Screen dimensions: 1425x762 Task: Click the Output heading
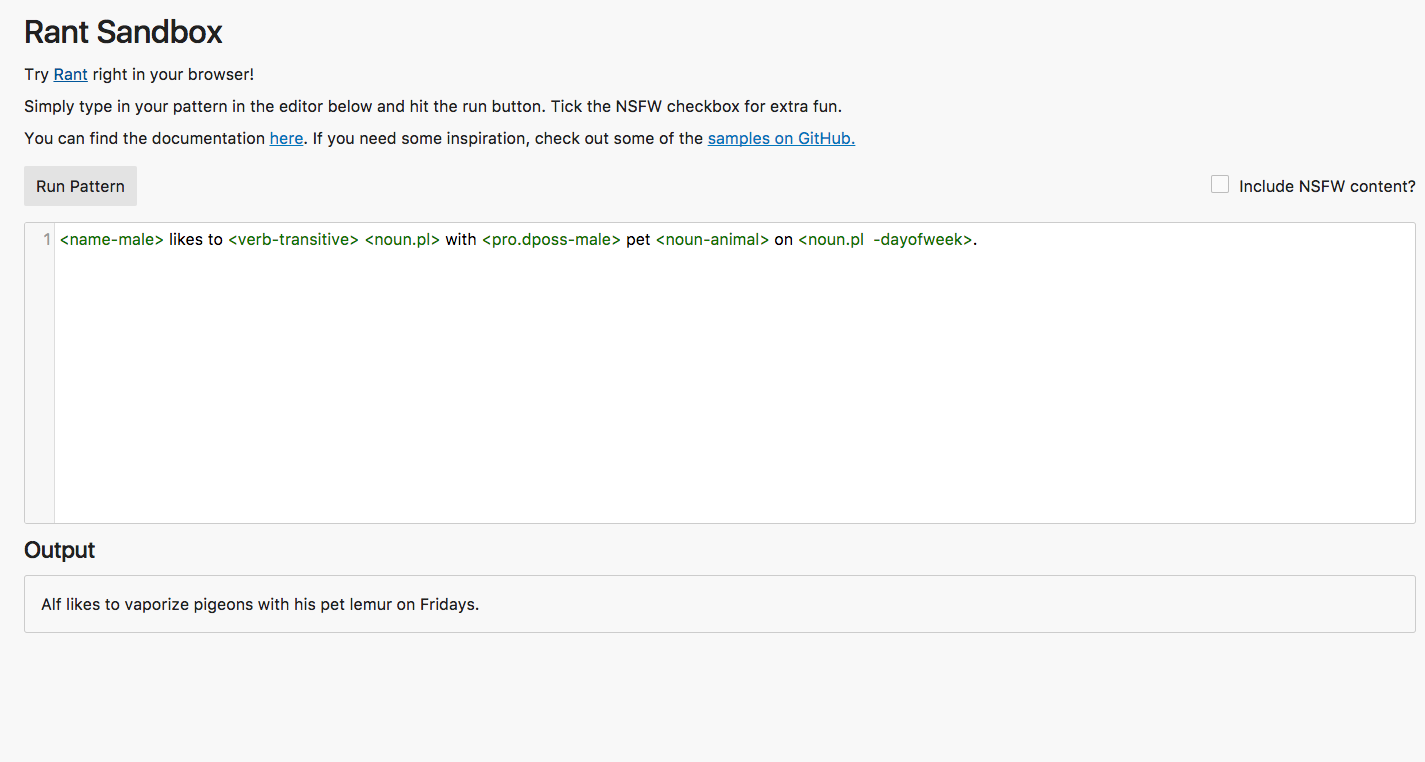tap(59, 550)
